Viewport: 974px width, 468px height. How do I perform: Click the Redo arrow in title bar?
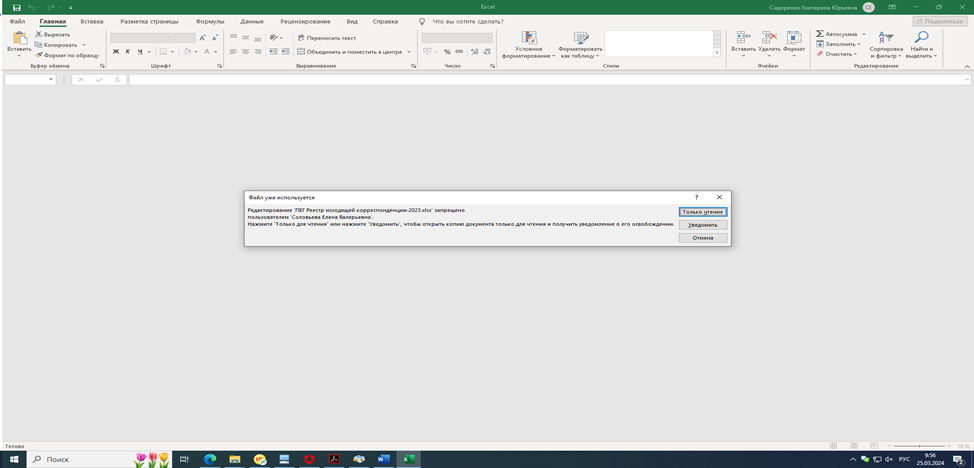click(52, 7)
